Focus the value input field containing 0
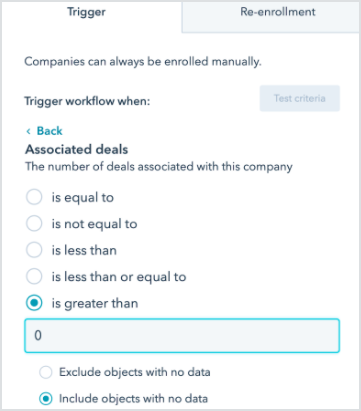 point(182,336)
